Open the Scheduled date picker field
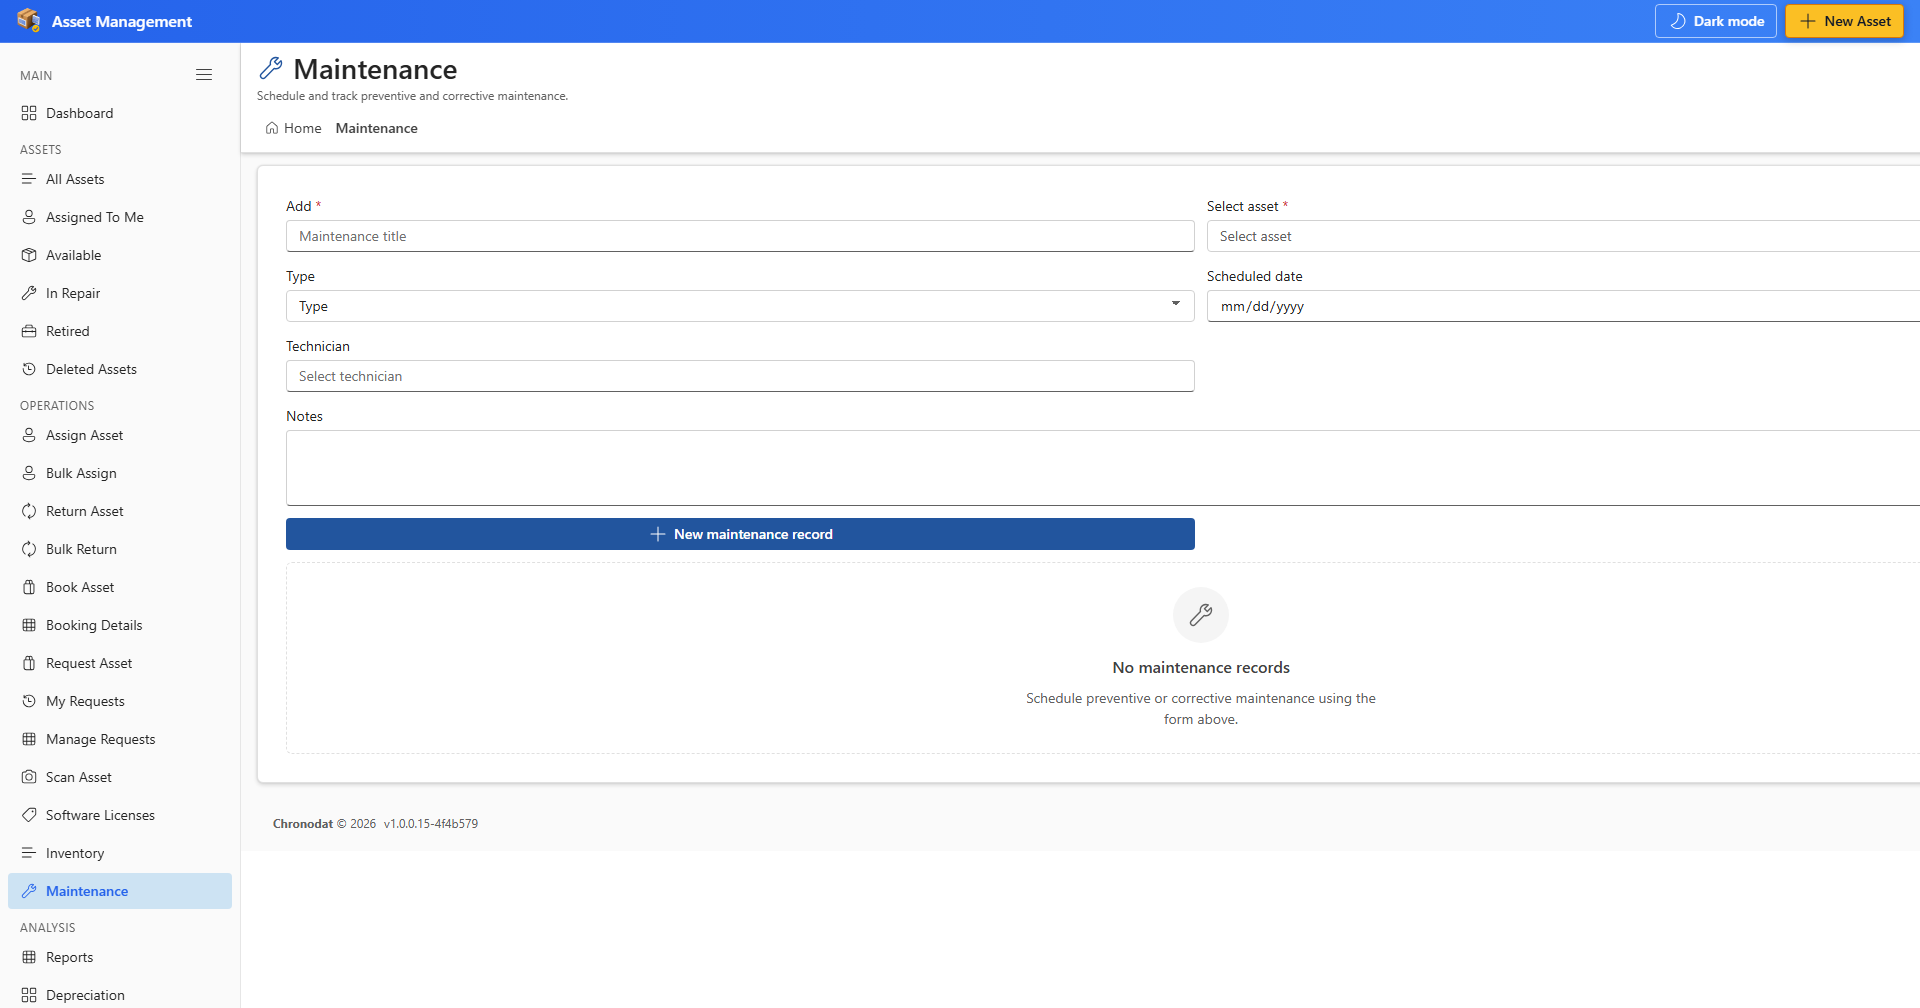Image resolution: width=1920 pixels, height=1008 pixels. (1563, 306)
